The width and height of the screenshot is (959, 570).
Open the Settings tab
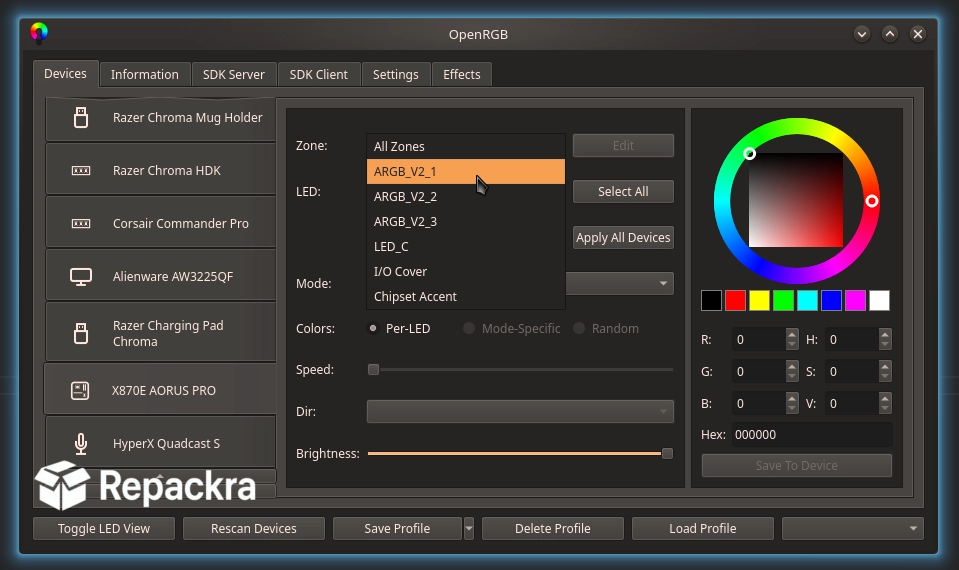[x=396, y=75]
